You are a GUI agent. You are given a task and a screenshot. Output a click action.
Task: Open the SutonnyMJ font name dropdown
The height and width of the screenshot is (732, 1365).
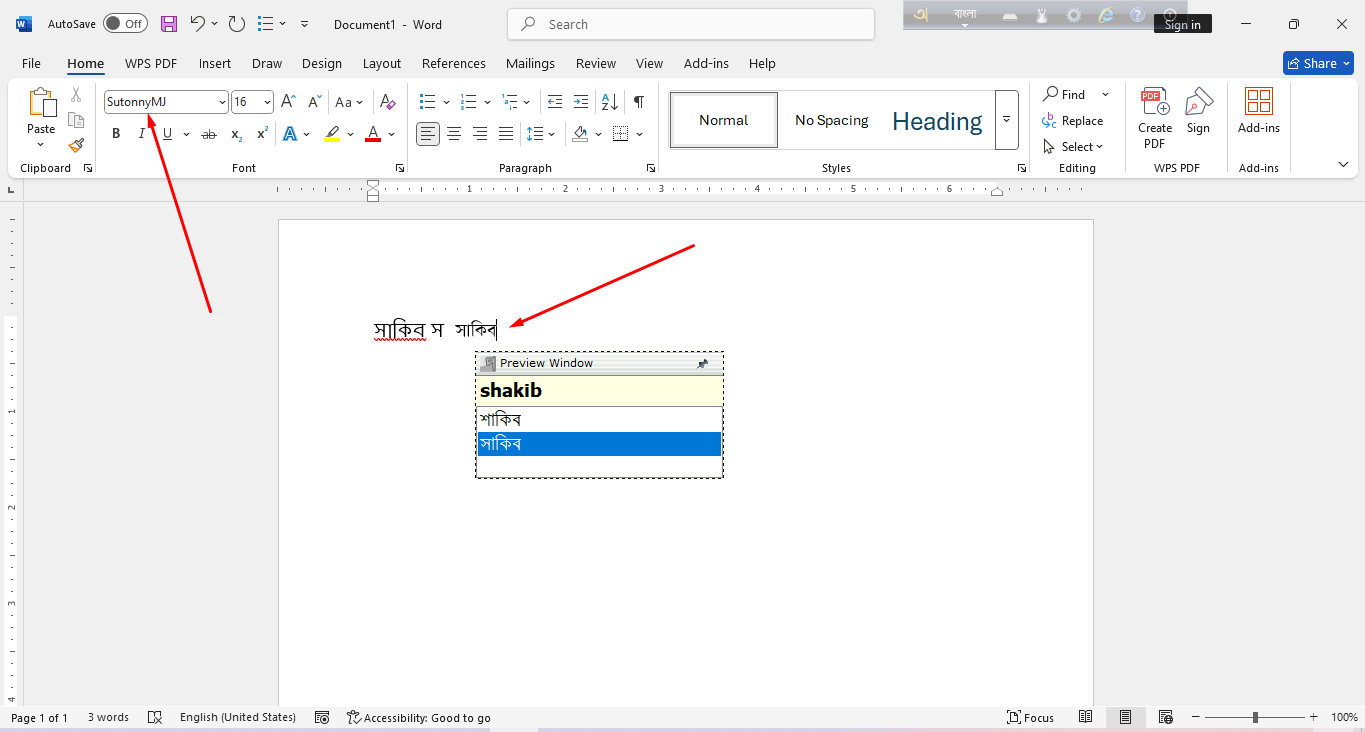click(222, 102)
